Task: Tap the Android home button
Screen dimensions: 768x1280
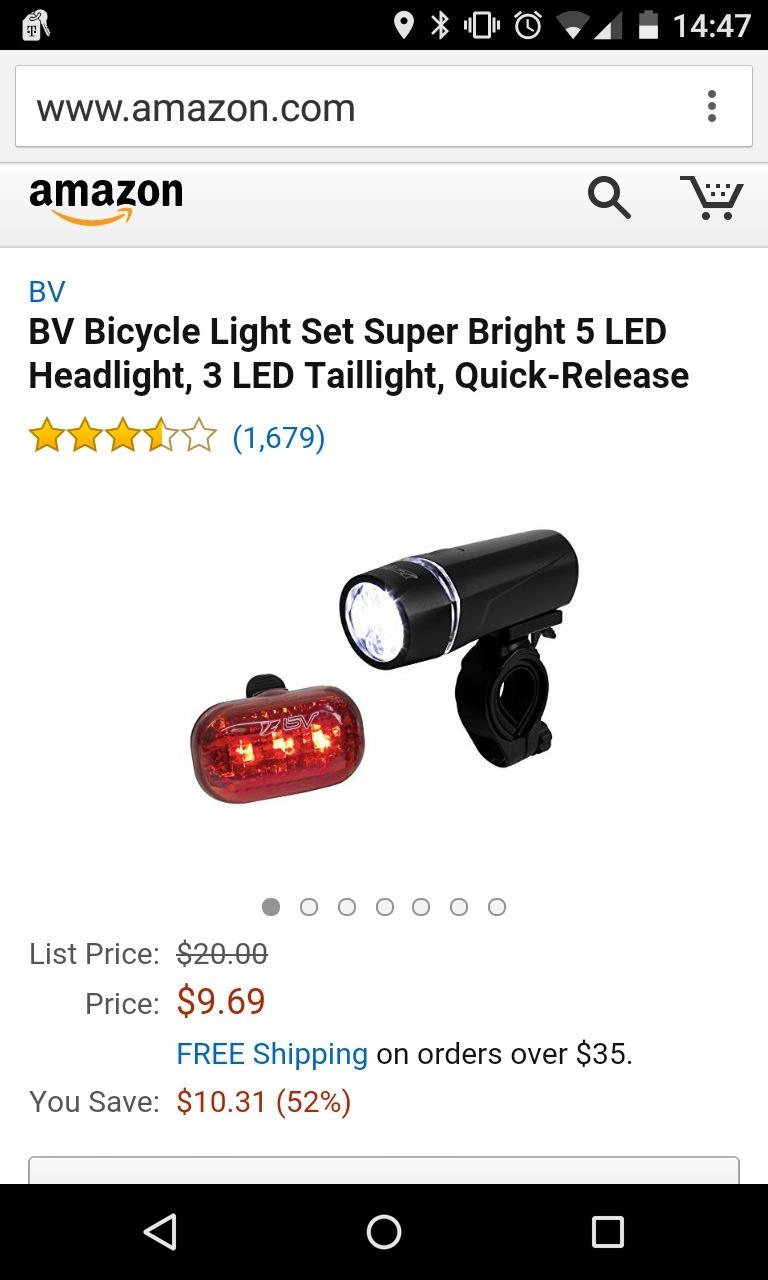Action: coord(384,1232)
